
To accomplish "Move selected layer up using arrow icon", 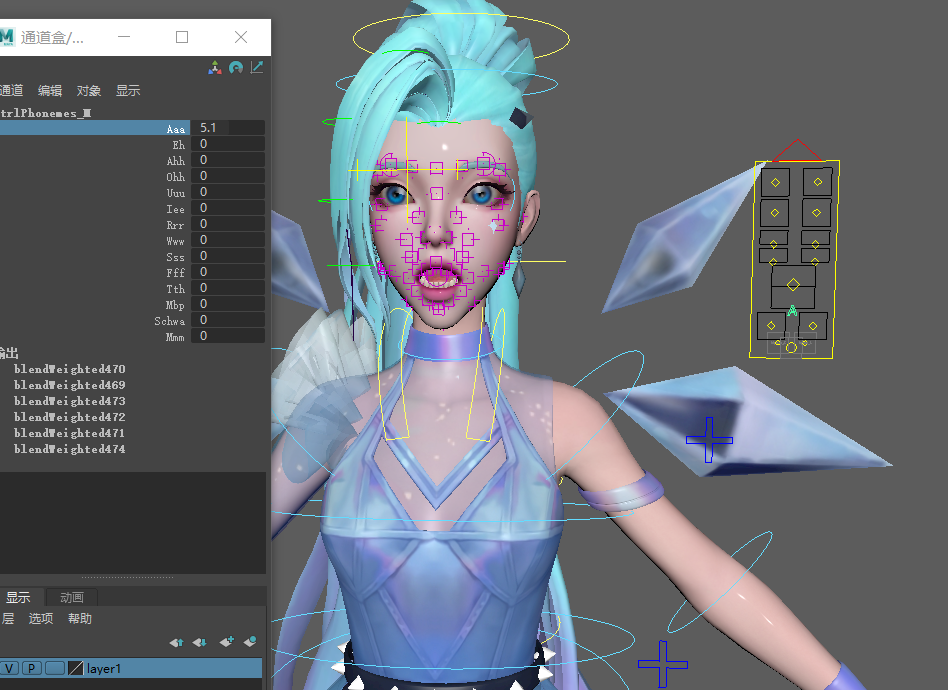I will pyautogui.click(x=176, y=642).
